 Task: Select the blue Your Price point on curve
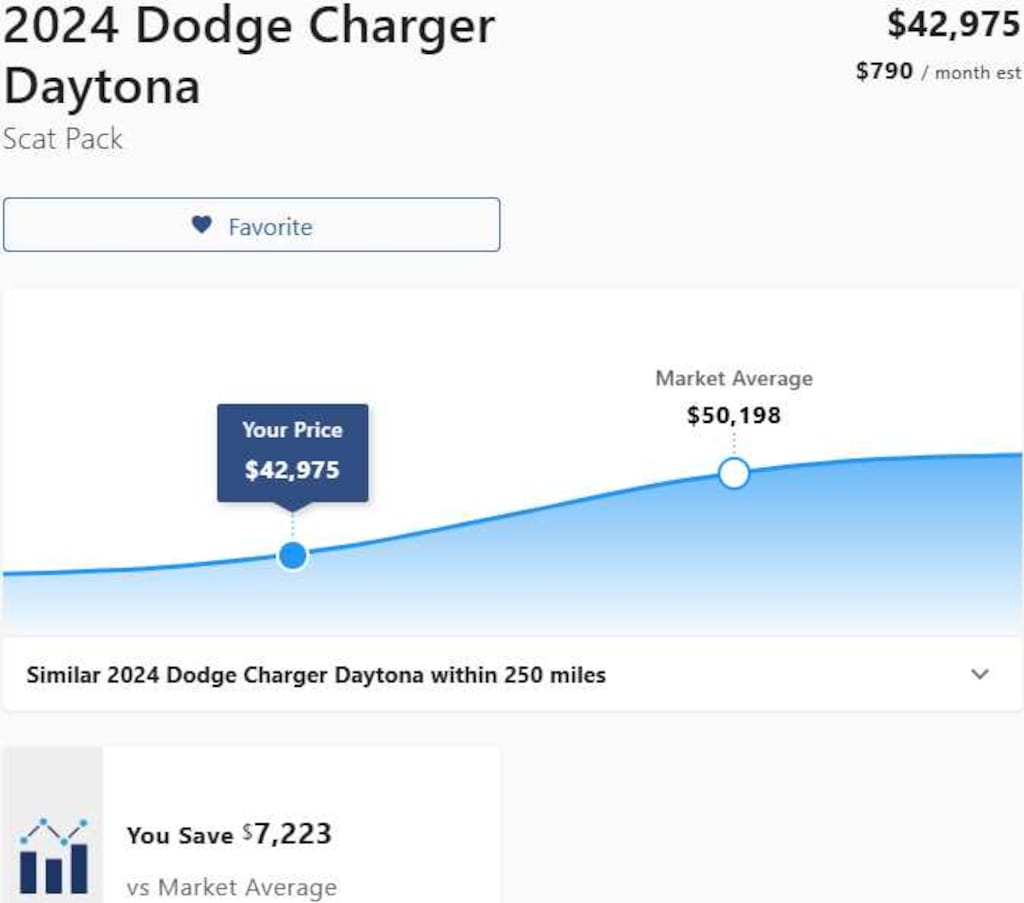point(293,555)
